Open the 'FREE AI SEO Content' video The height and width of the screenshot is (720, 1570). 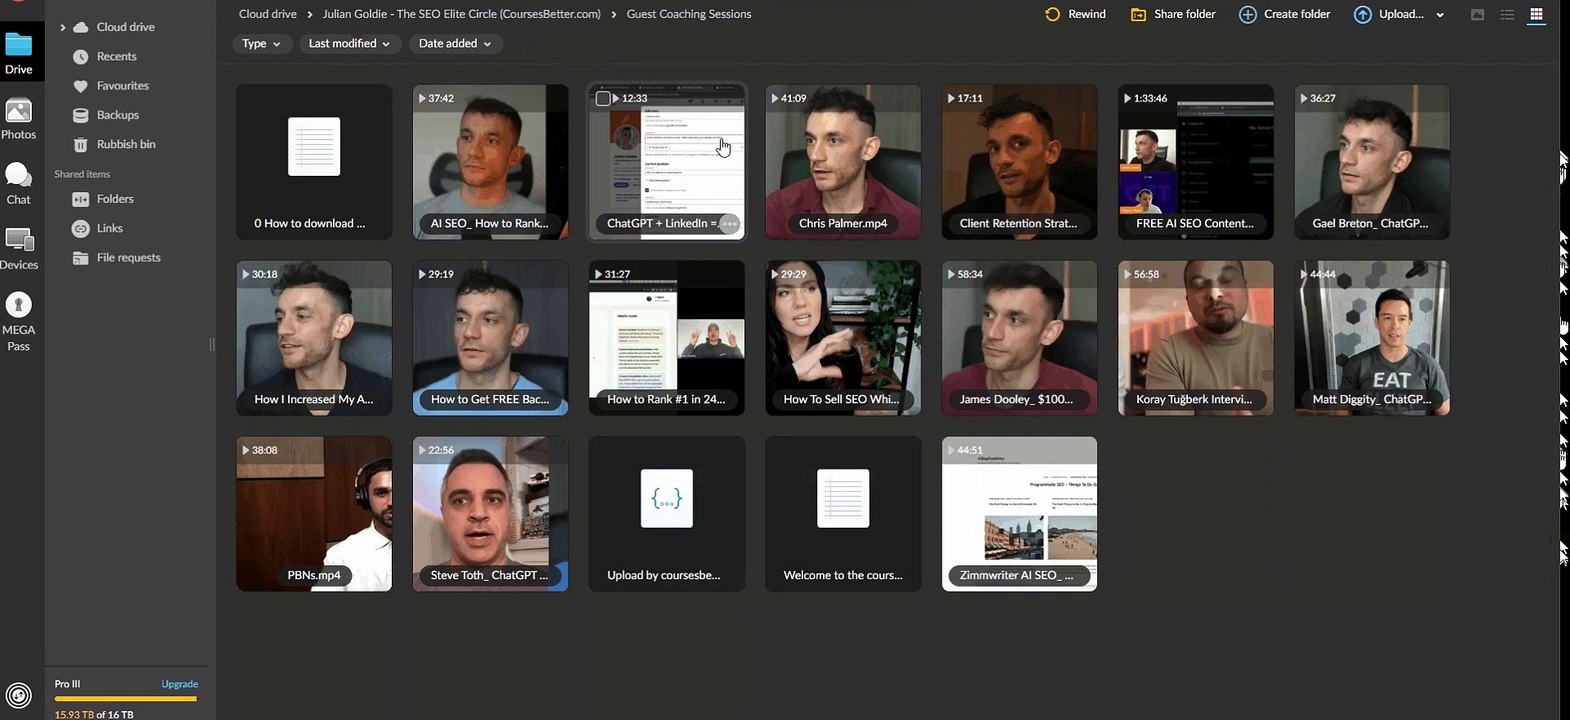1196,162
